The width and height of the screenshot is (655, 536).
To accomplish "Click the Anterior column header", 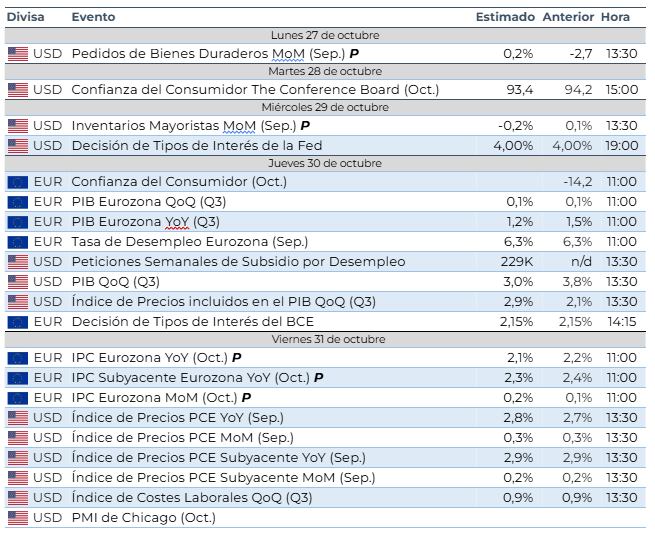I will [568, 17].
